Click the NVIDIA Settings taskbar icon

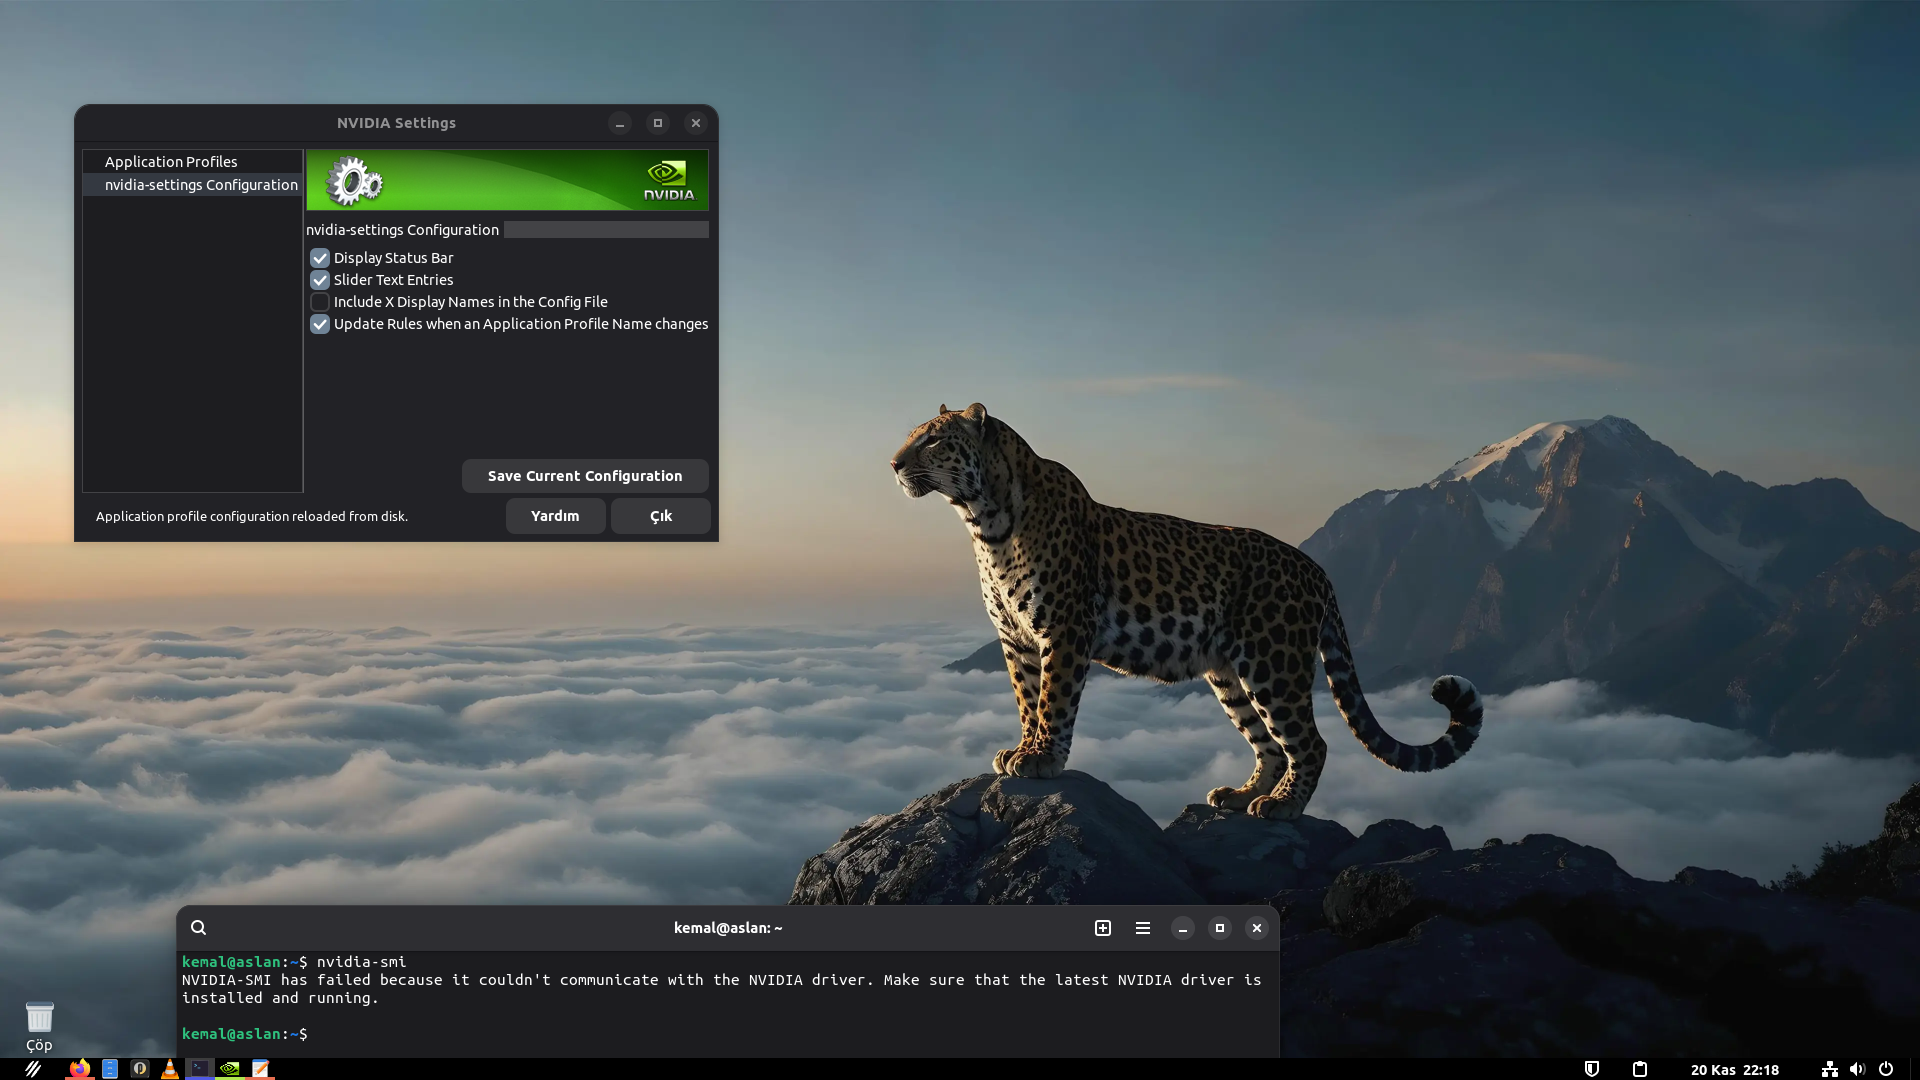pyautogui.click(x=230, y=1068)
